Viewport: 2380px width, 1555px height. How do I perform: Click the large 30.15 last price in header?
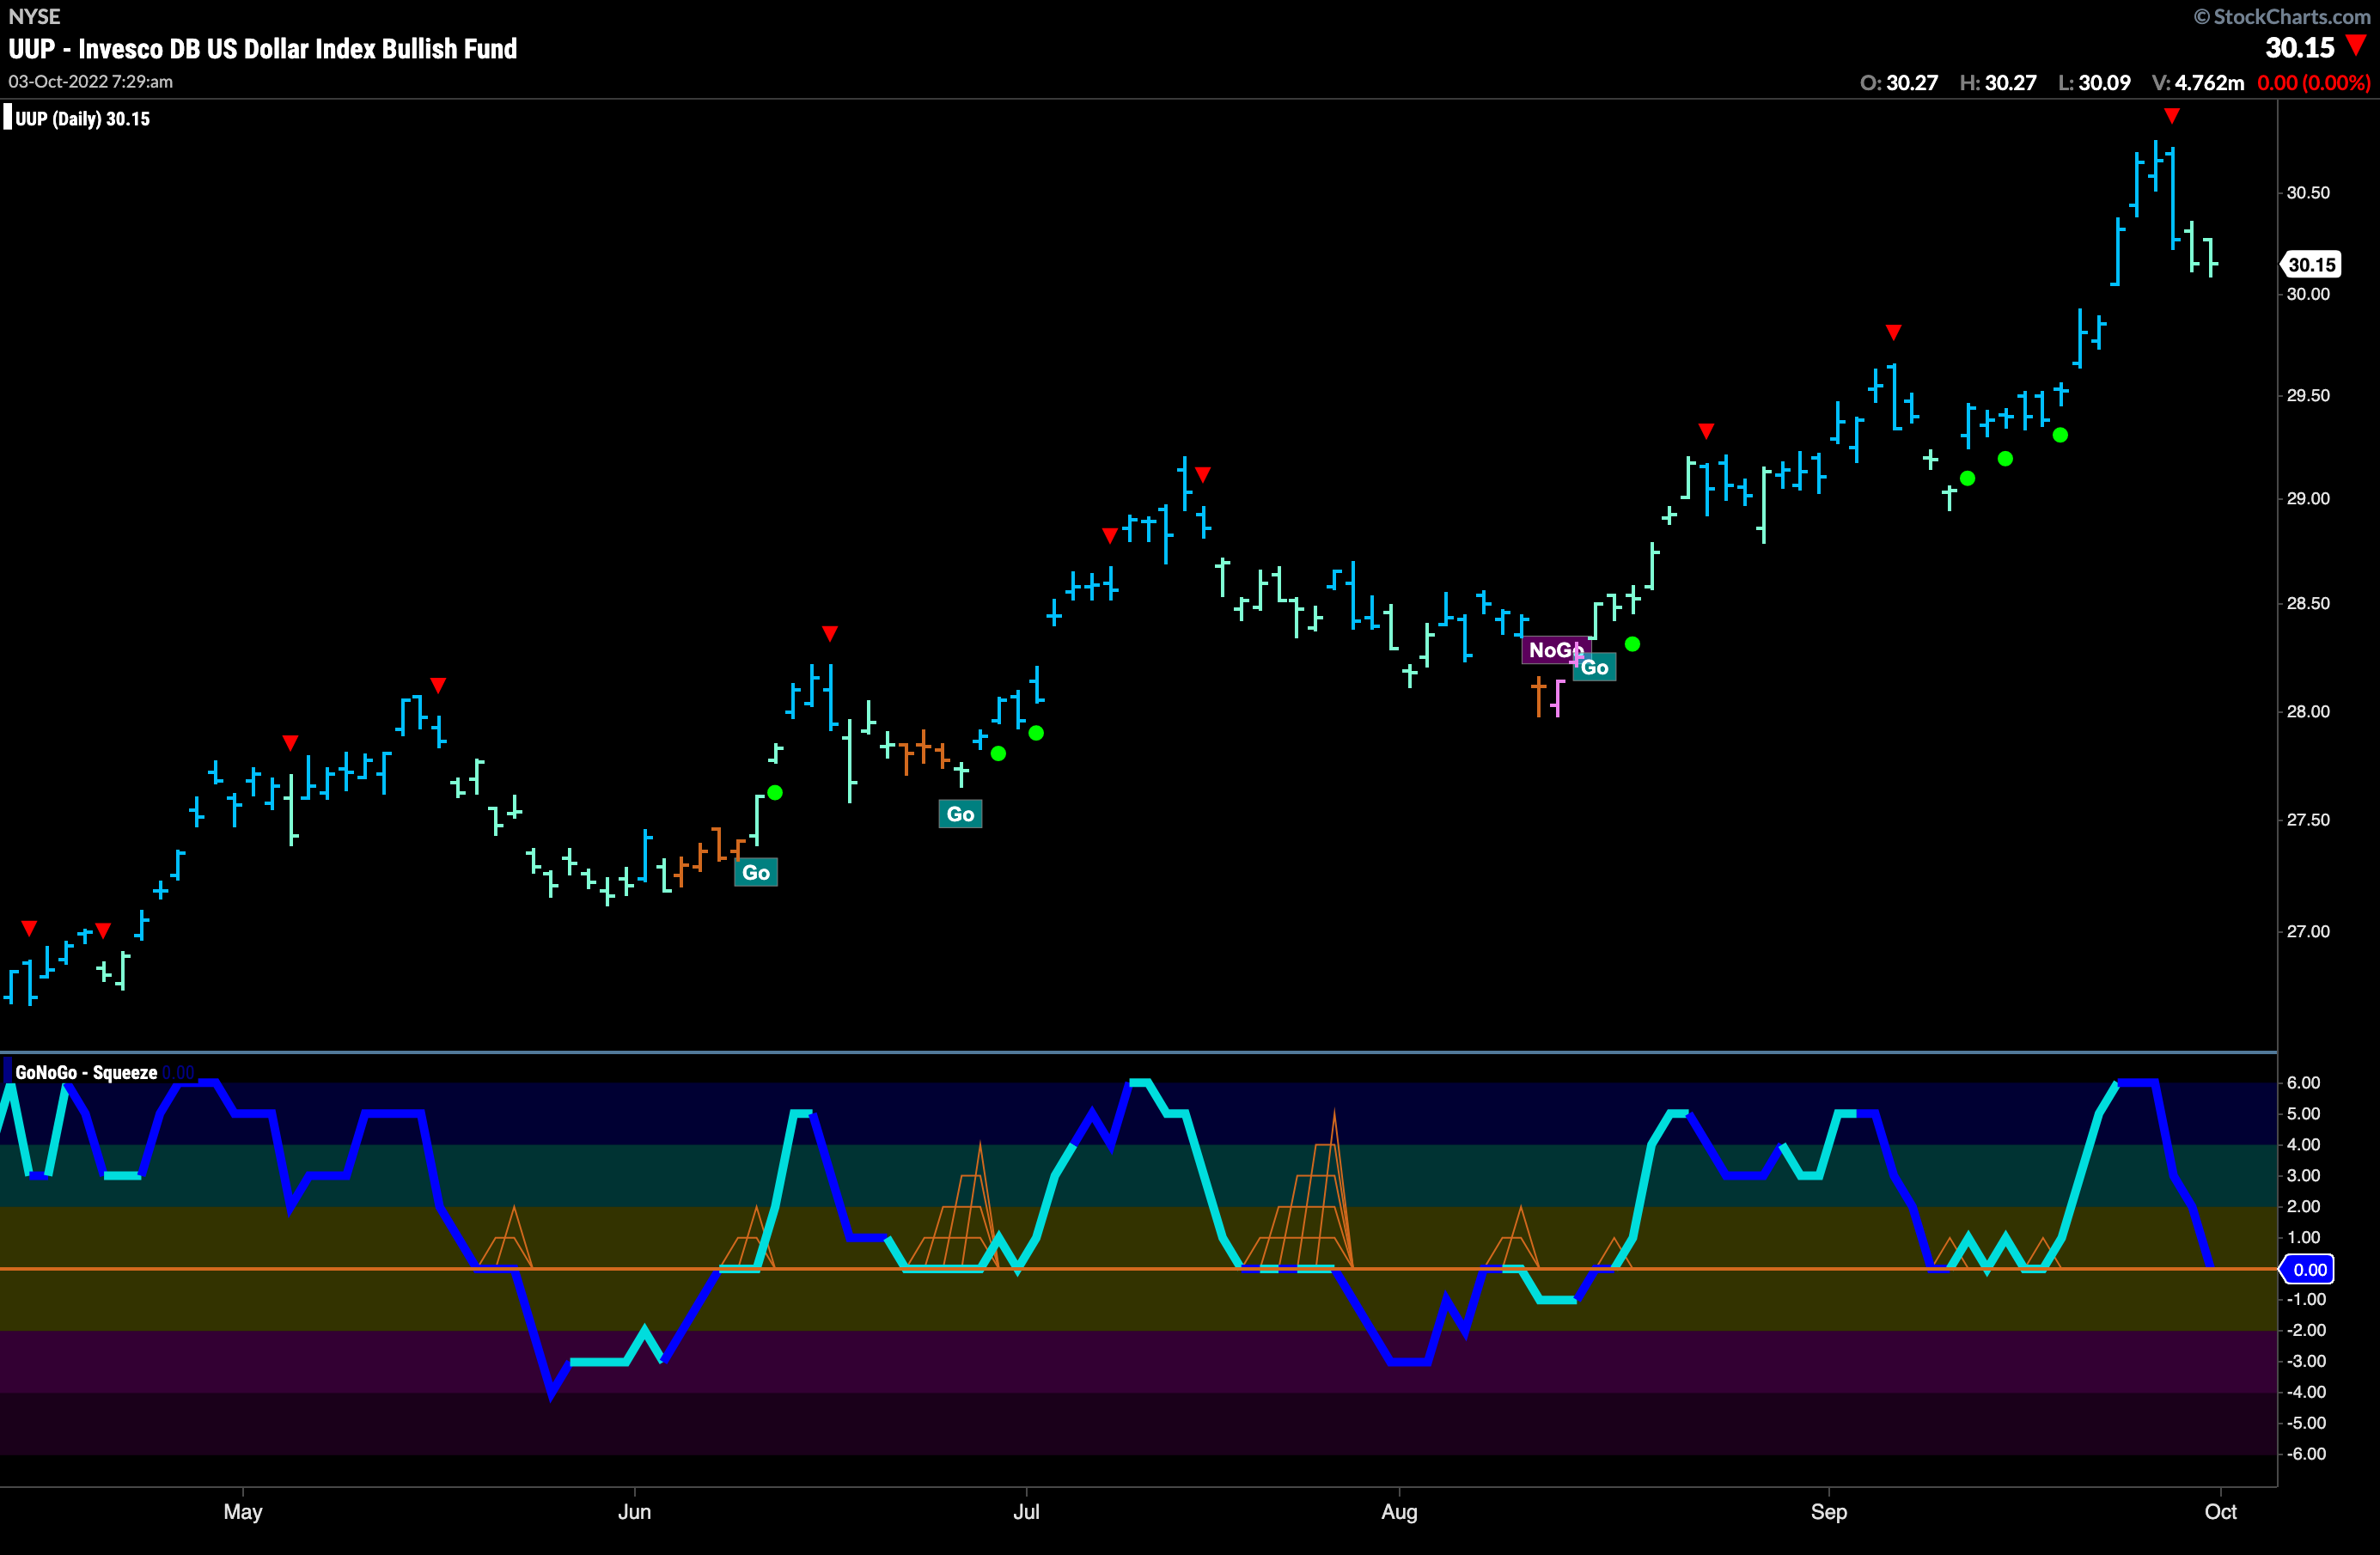click(x=2300, y=47)
